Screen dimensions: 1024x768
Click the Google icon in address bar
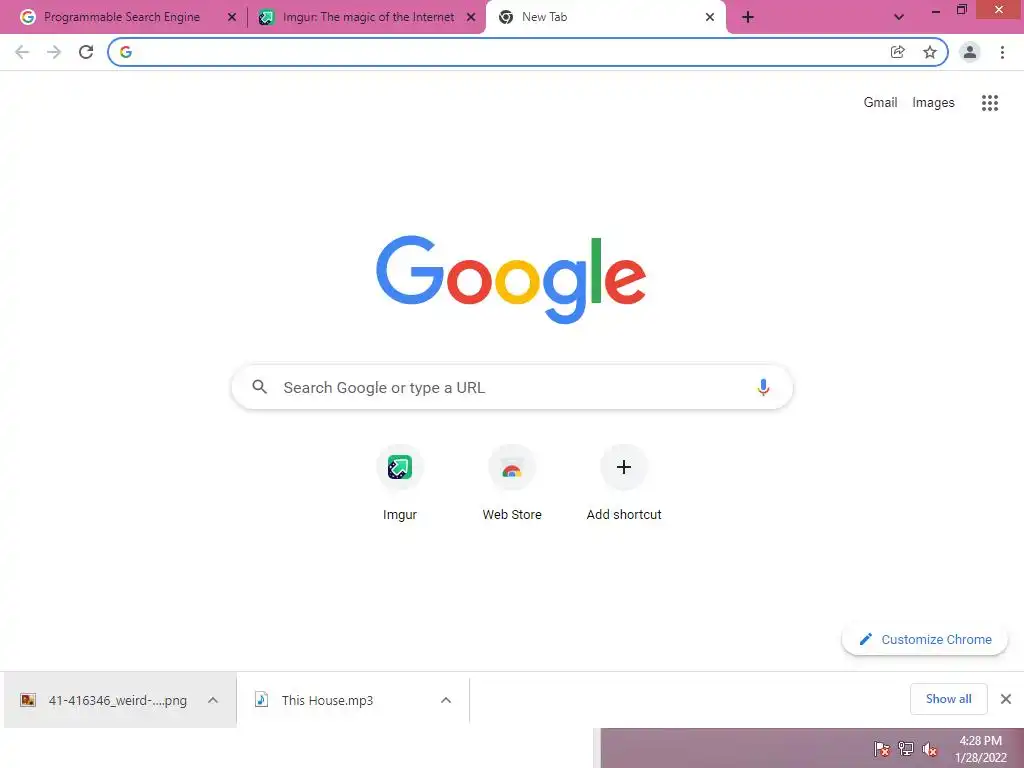coord(126,52)
